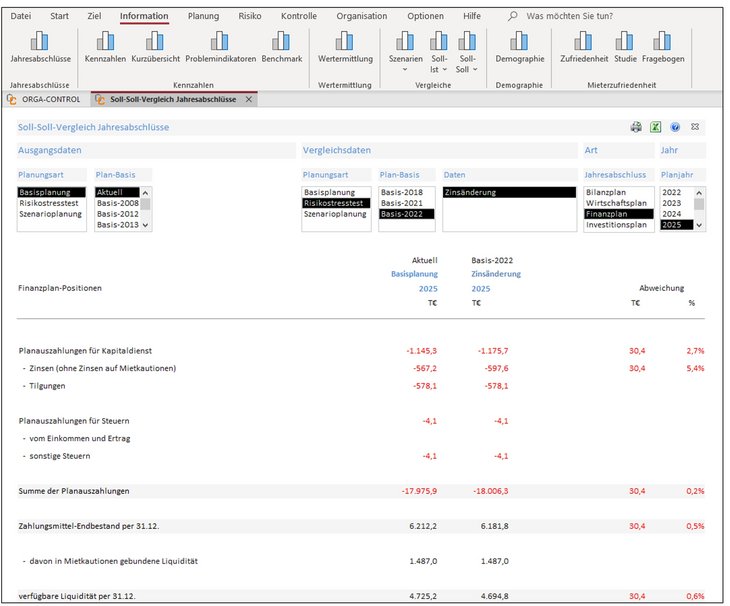Viewport: 730px width, 606px height.
Task: Export the report with the Excel icon
Action: pyautogui.click(x=656, y=127)
